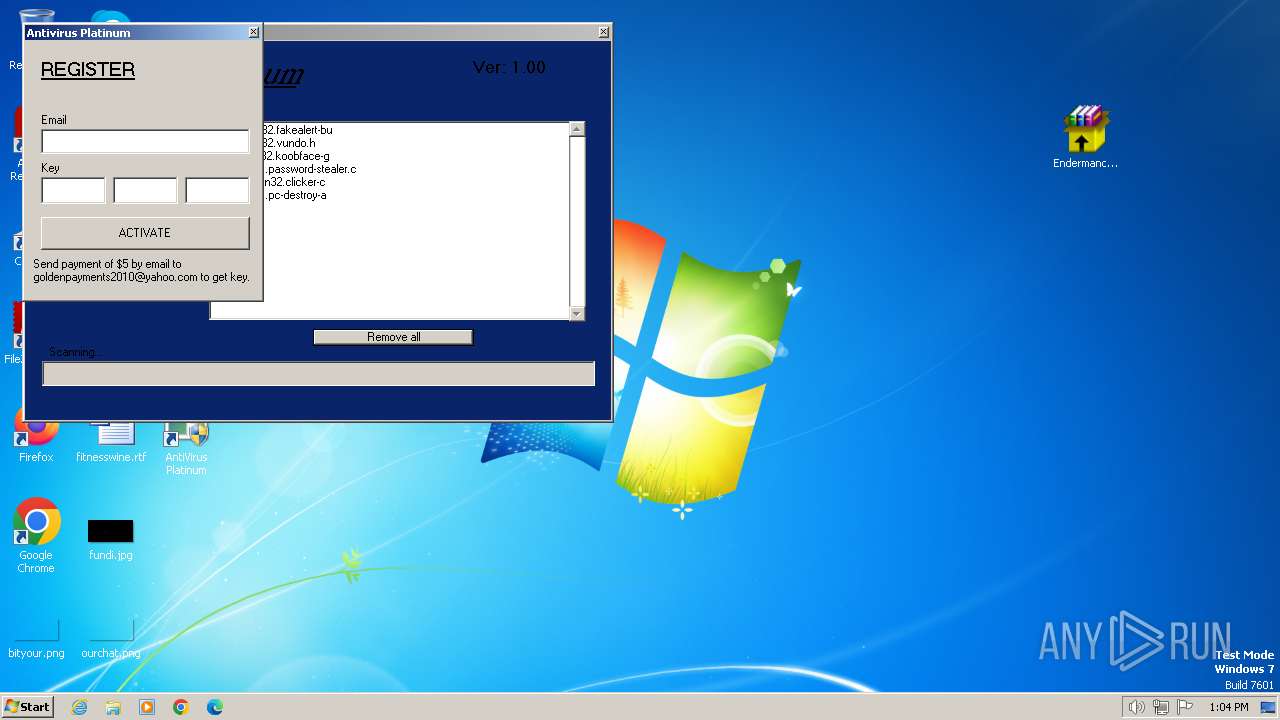Select the fundi.jpg desktop file
The width and height of the screenshot is (1280, 720).
pyautogui.click(x=111, y=540)
